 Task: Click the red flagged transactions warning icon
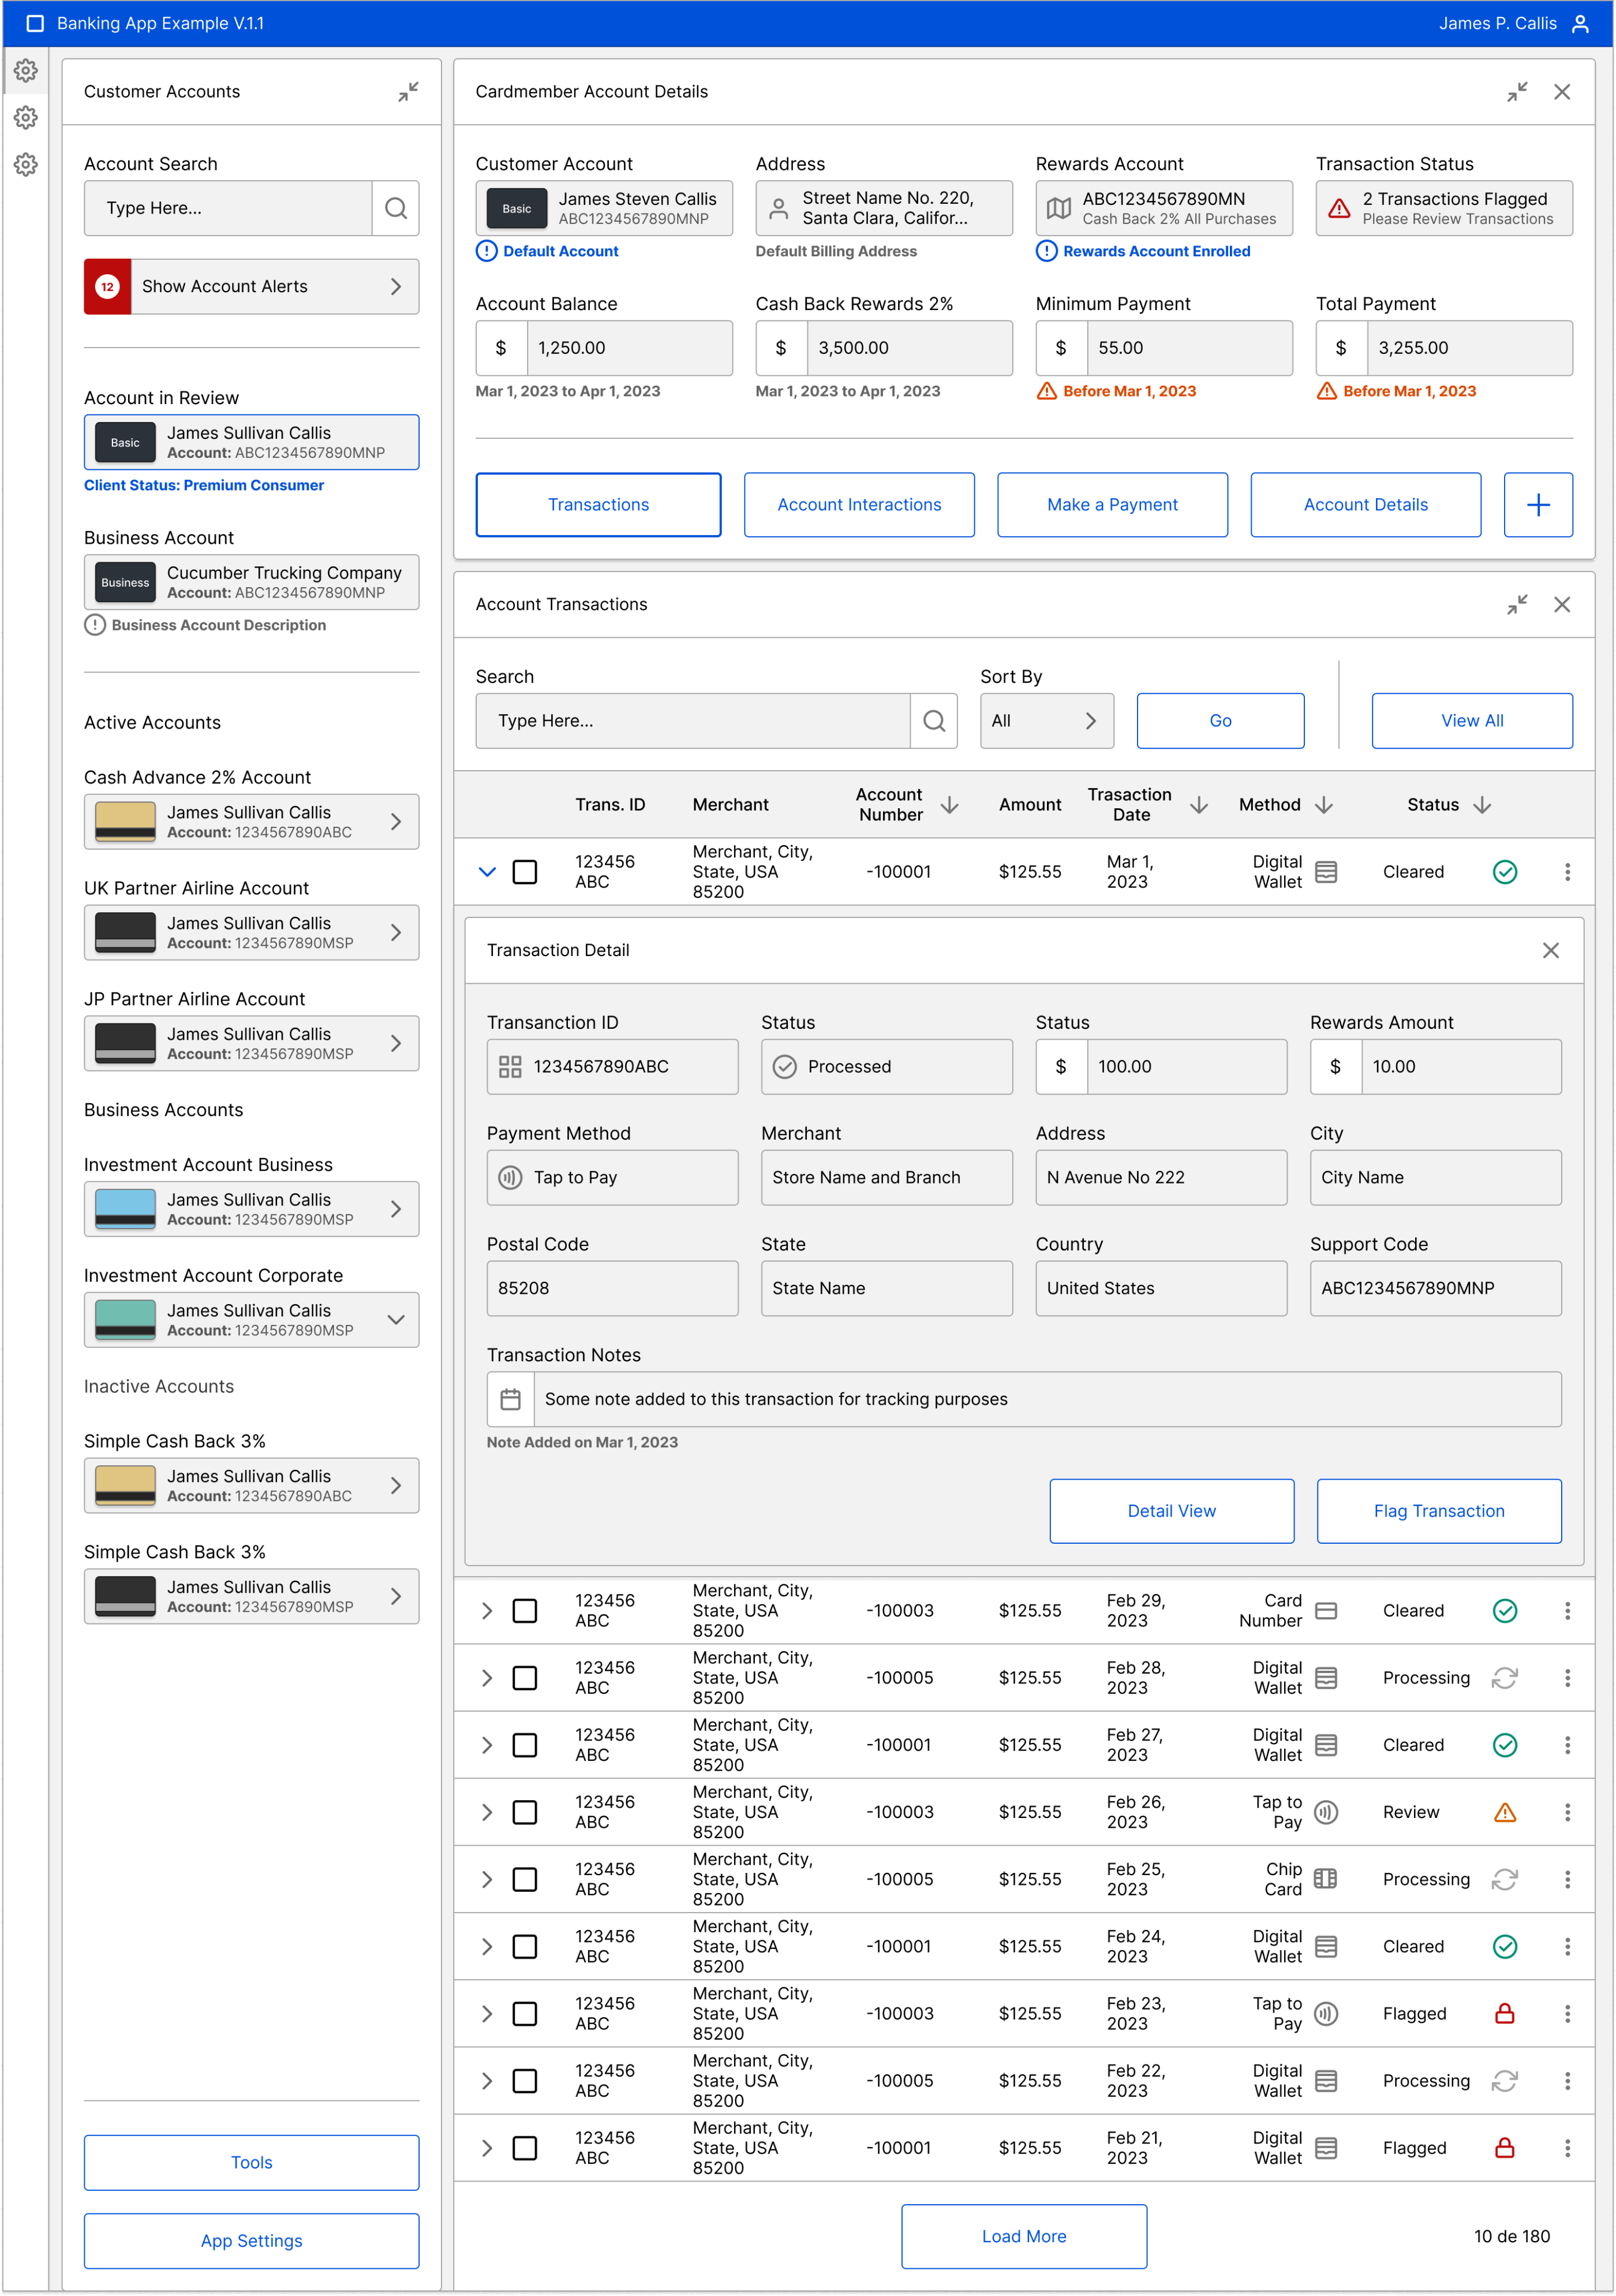click(1339, 208)
